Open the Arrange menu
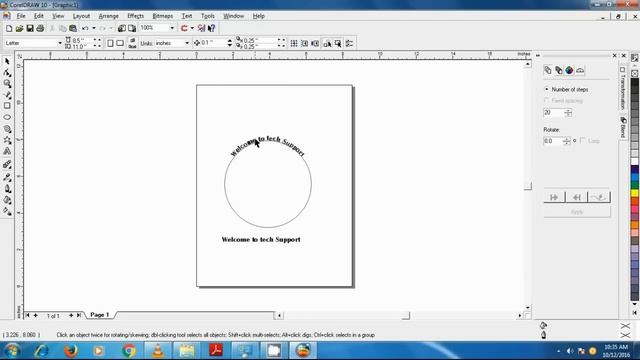The width and height of the screenshot is (640, 360). pyautogui.click(x=109, y=16)
